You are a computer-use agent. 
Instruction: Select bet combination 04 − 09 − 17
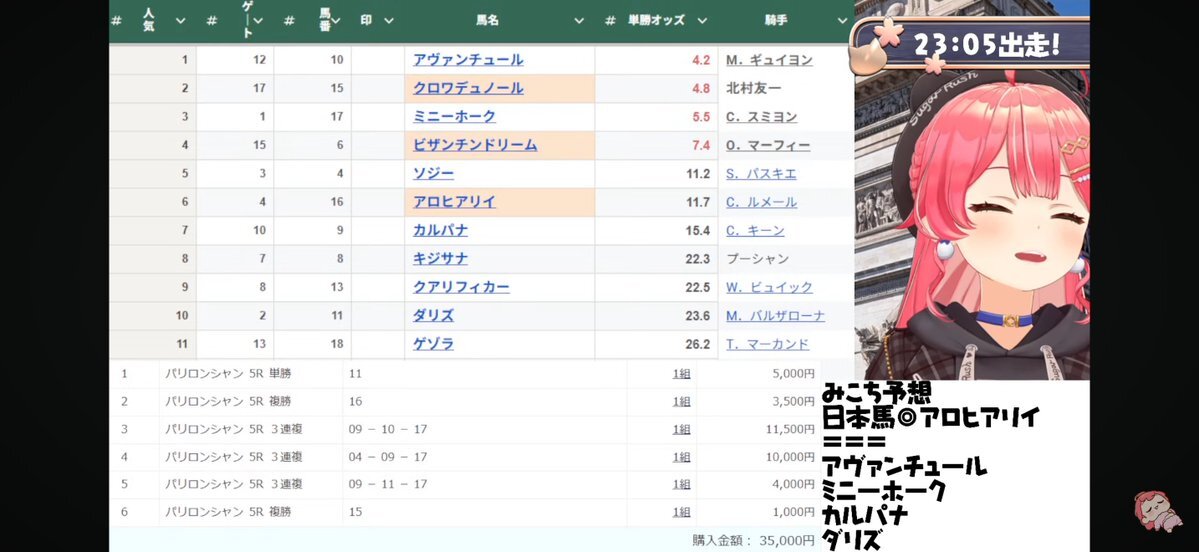click(388, 456)
